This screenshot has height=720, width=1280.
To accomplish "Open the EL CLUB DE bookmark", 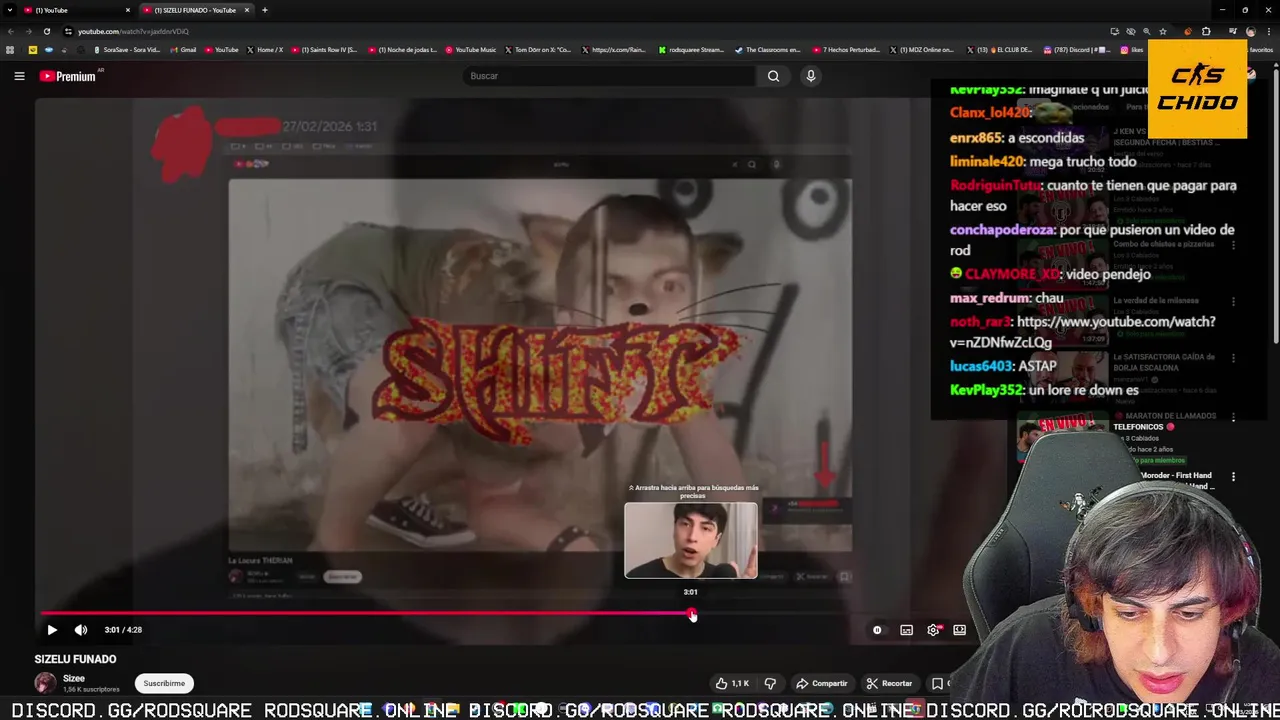I will point(997,50).
